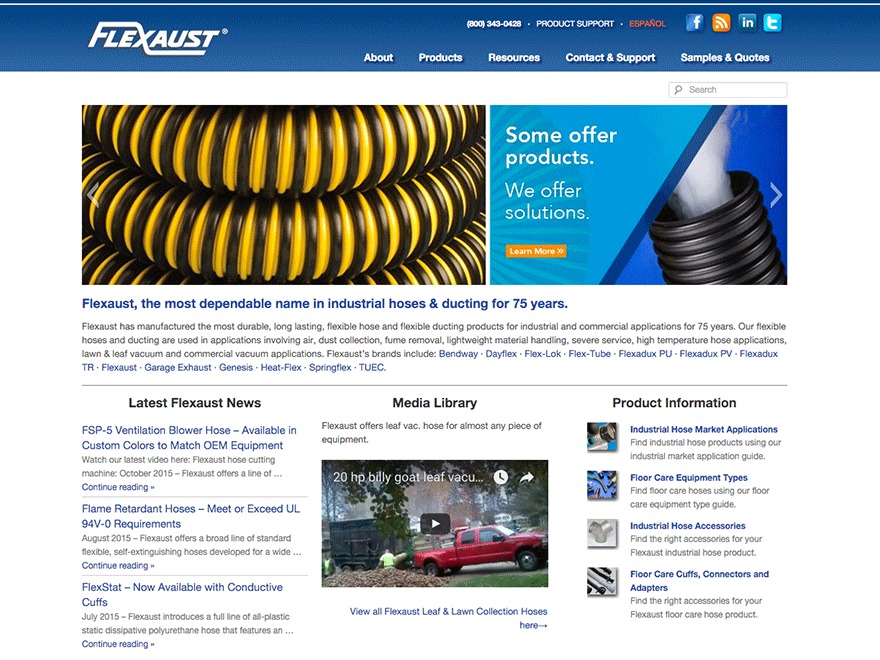
Task: Open the Samples & Quotes menu
Action: pyautogui.click(x=725, y=57)
